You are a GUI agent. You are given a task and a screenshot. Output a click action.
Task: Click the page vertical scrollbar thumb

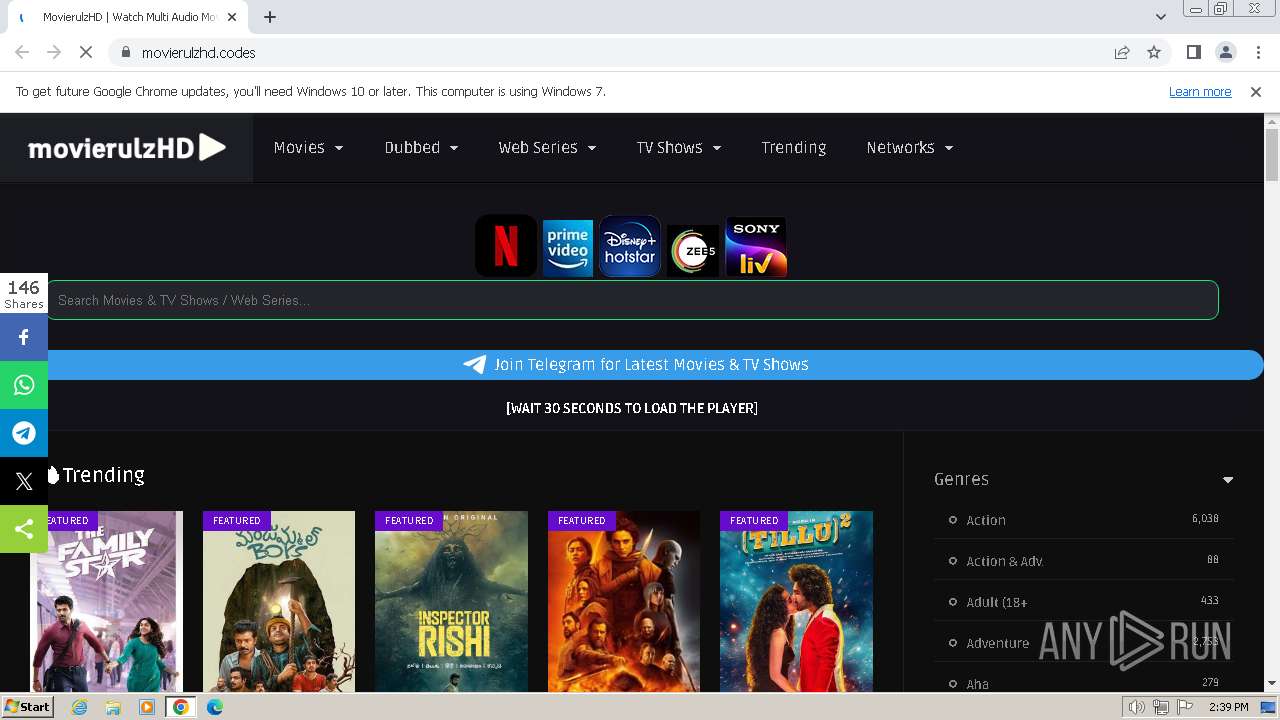pyautogui.click(x=1272, y=155)
